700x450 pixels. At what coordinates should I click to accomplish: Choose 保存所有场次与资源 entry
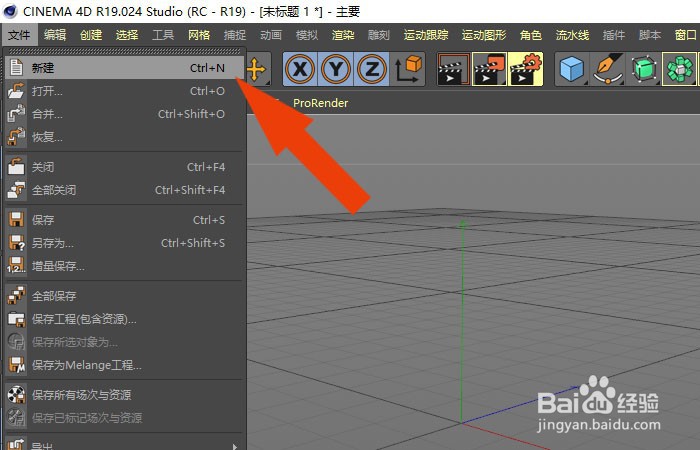coord(125,395)
